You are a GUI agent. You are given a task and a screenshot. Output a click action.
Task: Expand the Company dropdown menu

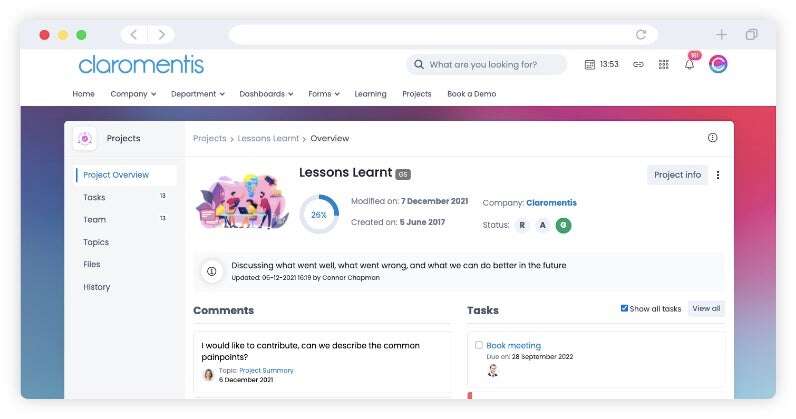tap(133, 94)
